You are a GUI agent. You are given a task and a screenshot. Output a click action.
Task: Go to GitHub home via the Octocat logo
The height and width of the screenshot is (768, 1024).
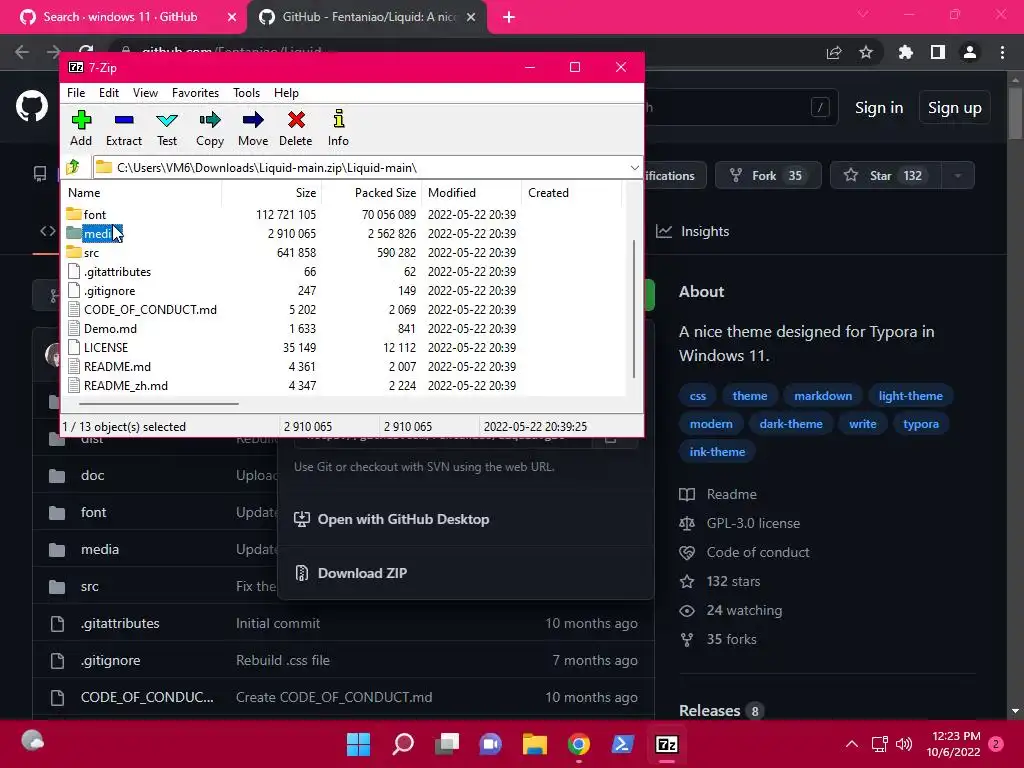(x=32, y=106)
